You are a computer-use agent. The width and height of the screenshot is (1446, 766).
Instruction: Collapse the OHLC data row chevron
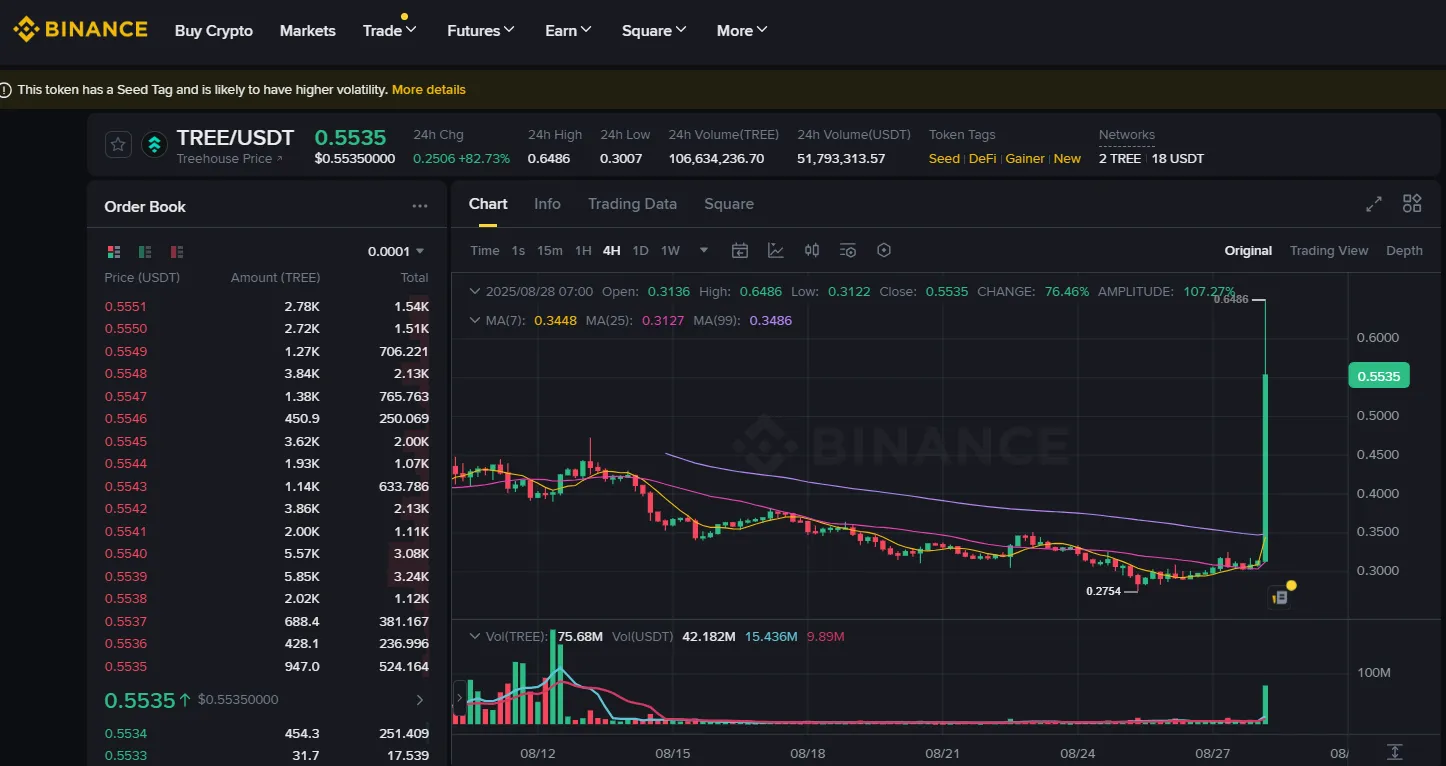tap(475, 292)
